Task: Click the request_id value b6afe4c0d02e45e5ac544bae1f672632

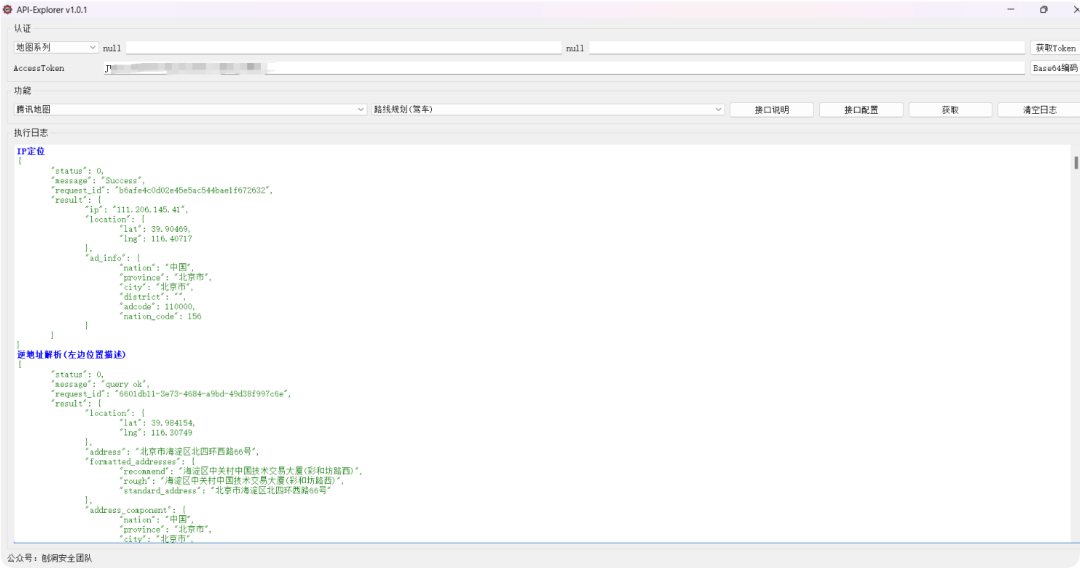Action: point(194,190)
